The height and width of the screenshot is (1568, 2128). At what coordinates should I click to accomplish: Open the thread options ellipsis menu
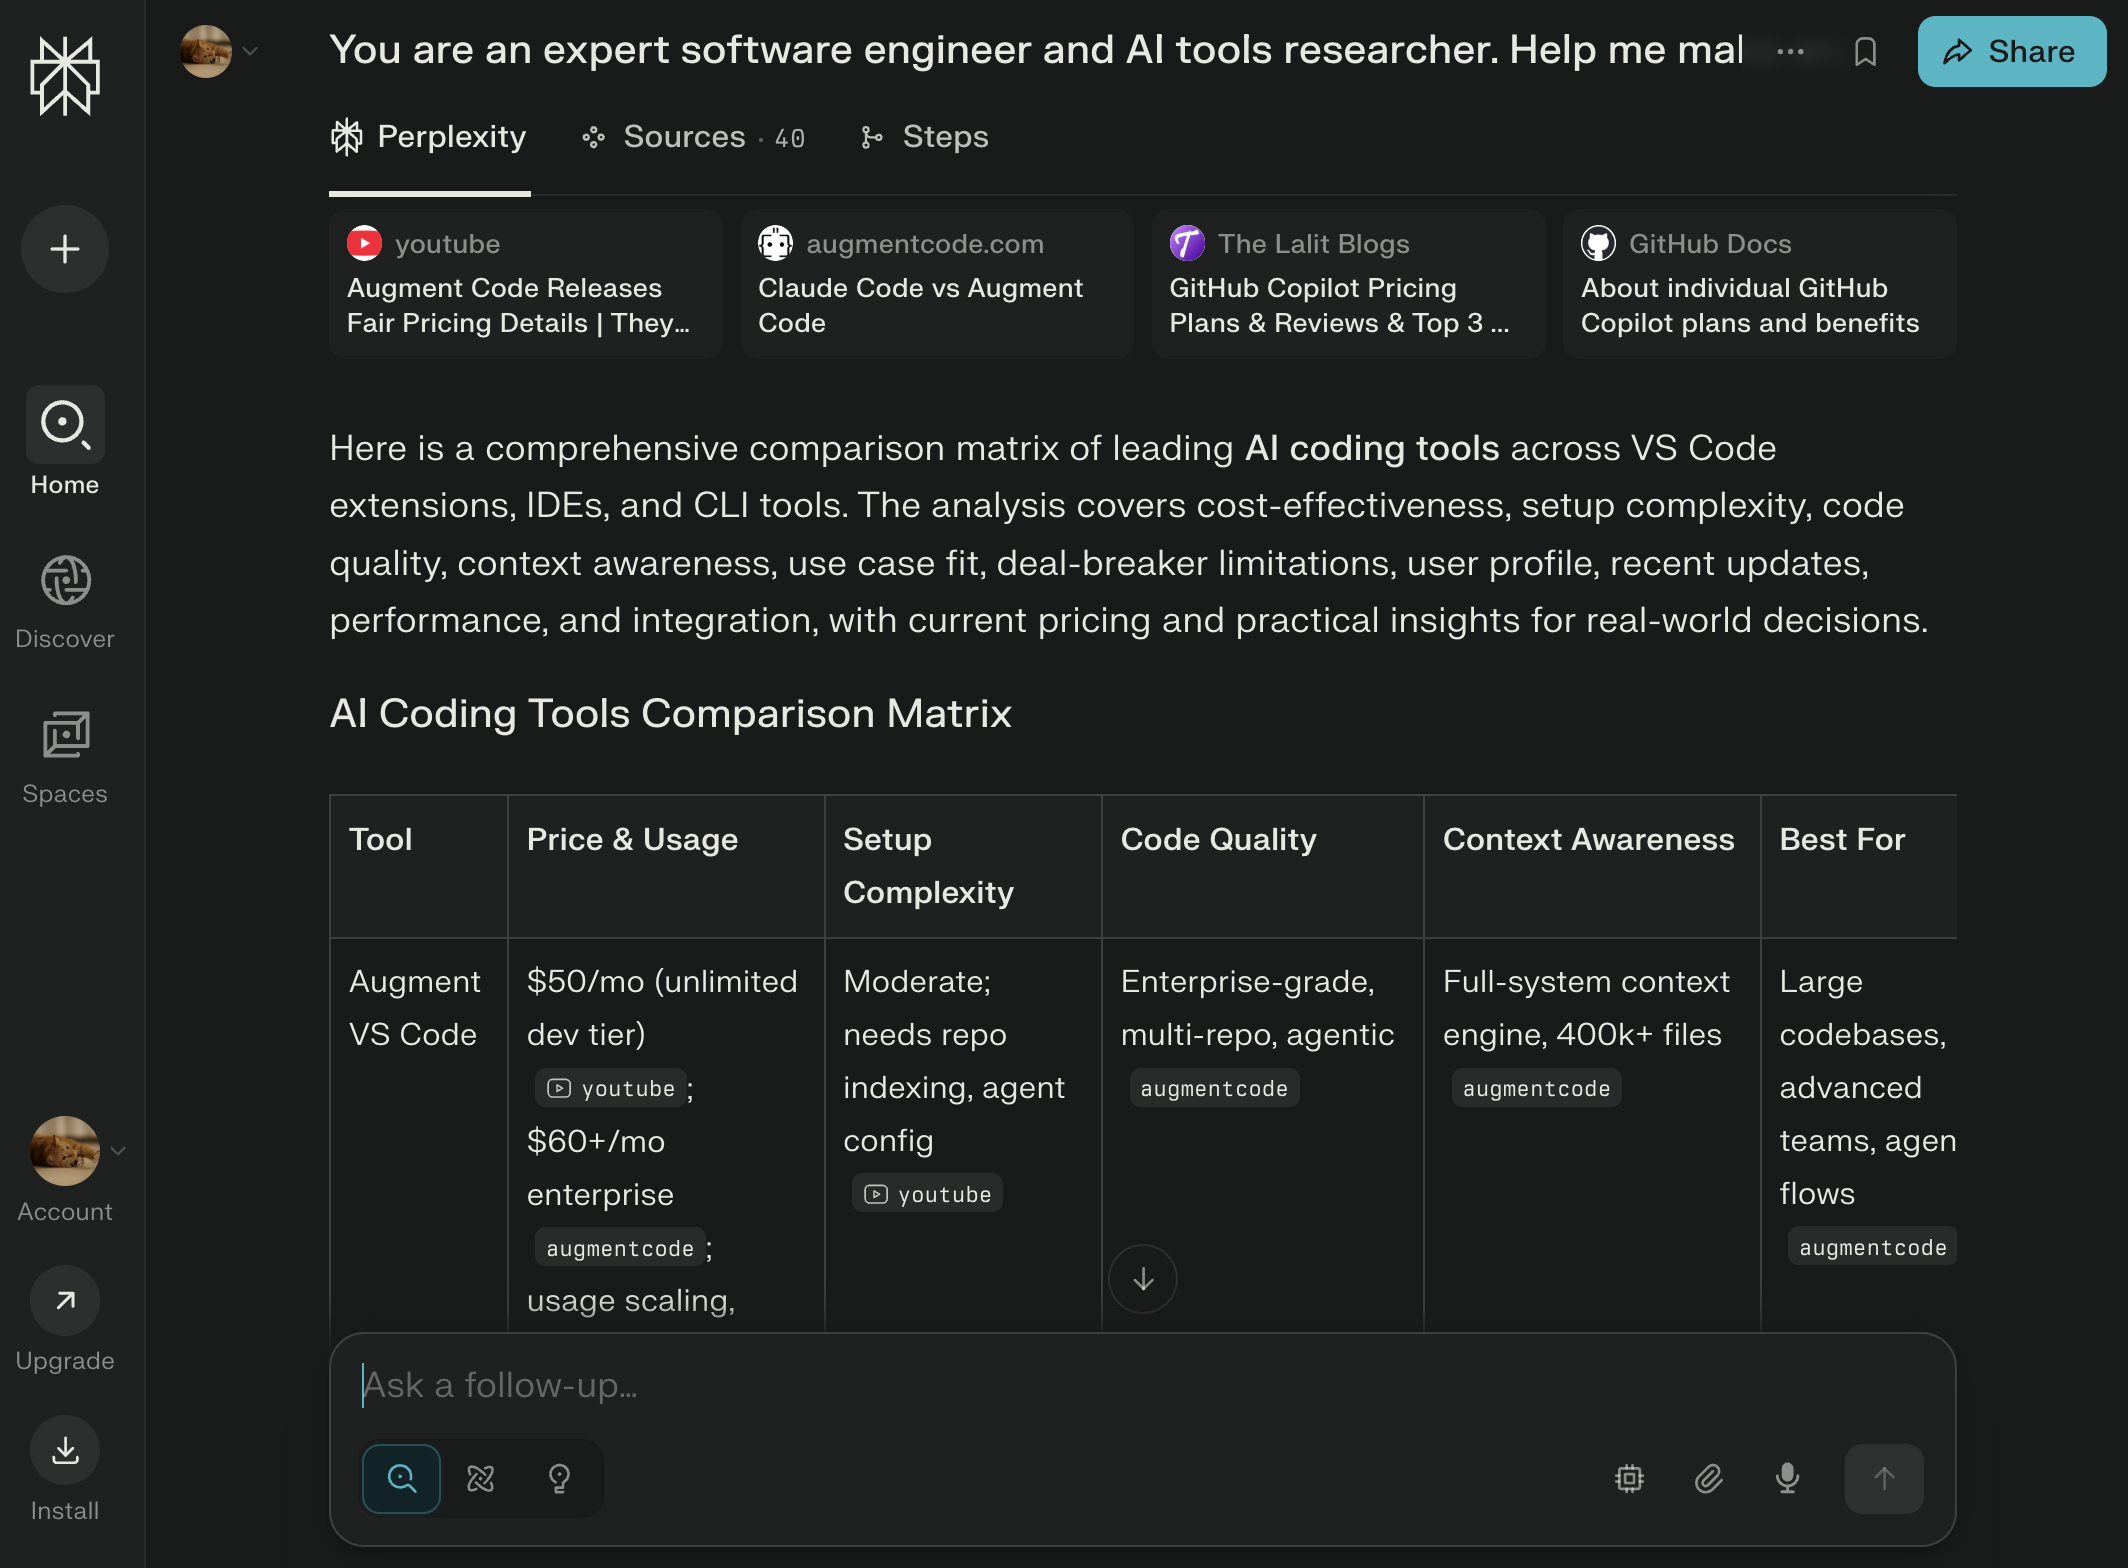tap(1790, 52)
